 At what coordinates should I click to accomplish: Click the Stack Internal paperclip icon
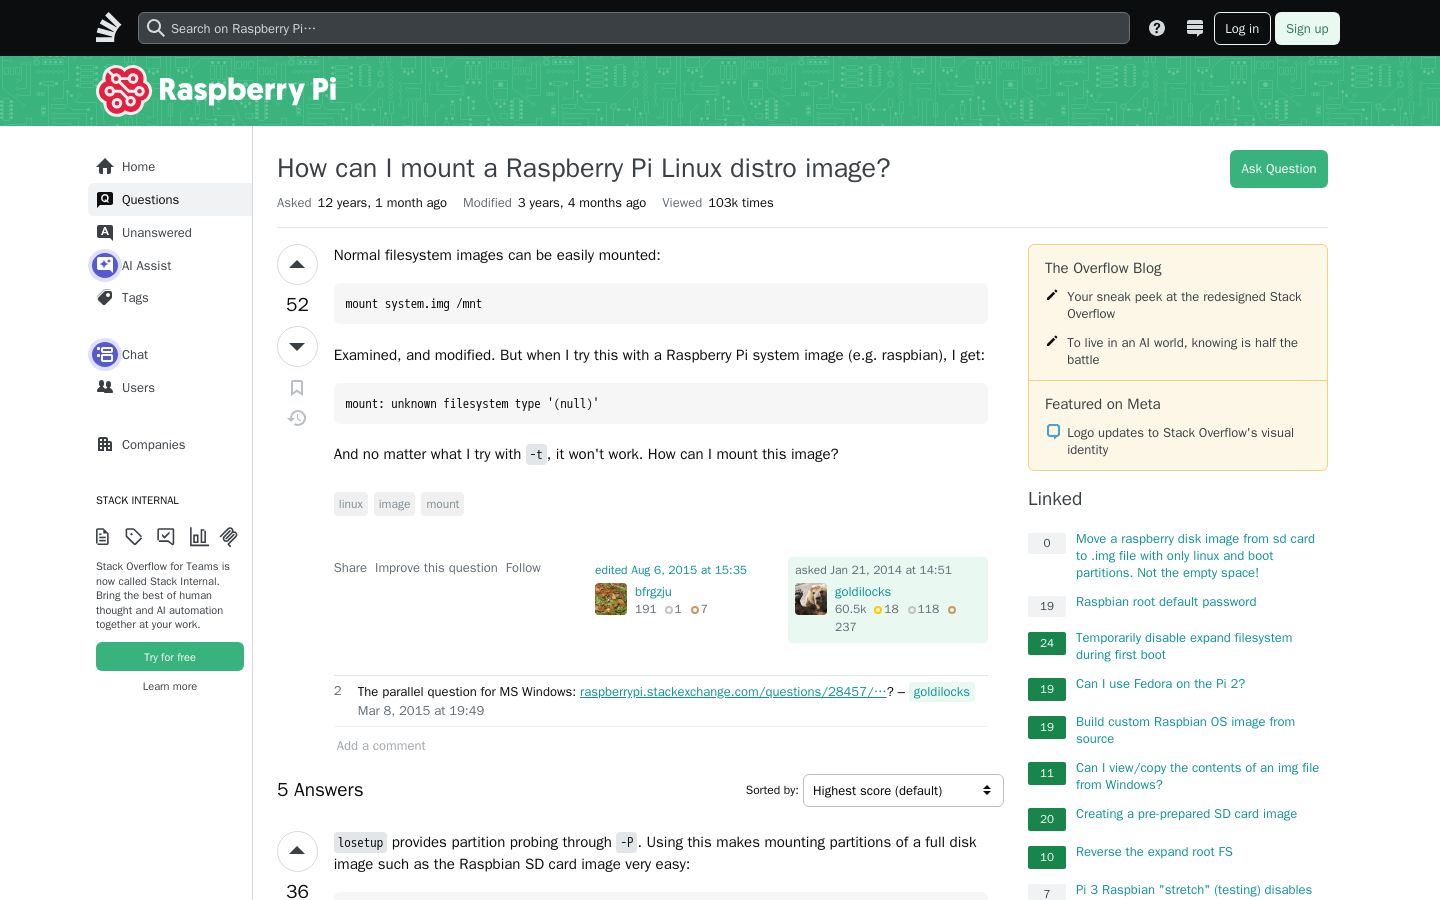(229, 537)
